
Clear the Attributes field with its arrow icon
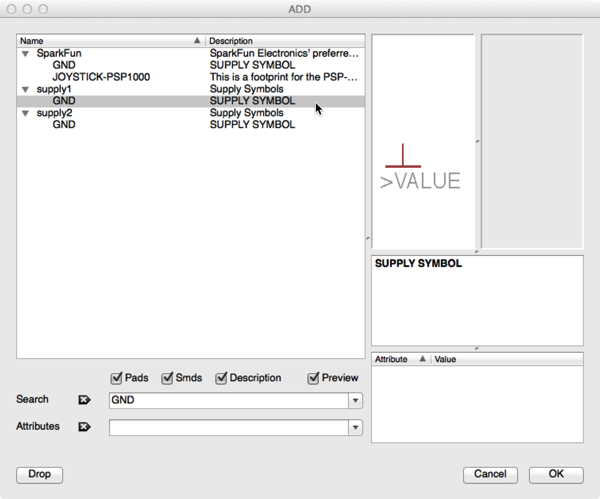click(84, 427)
